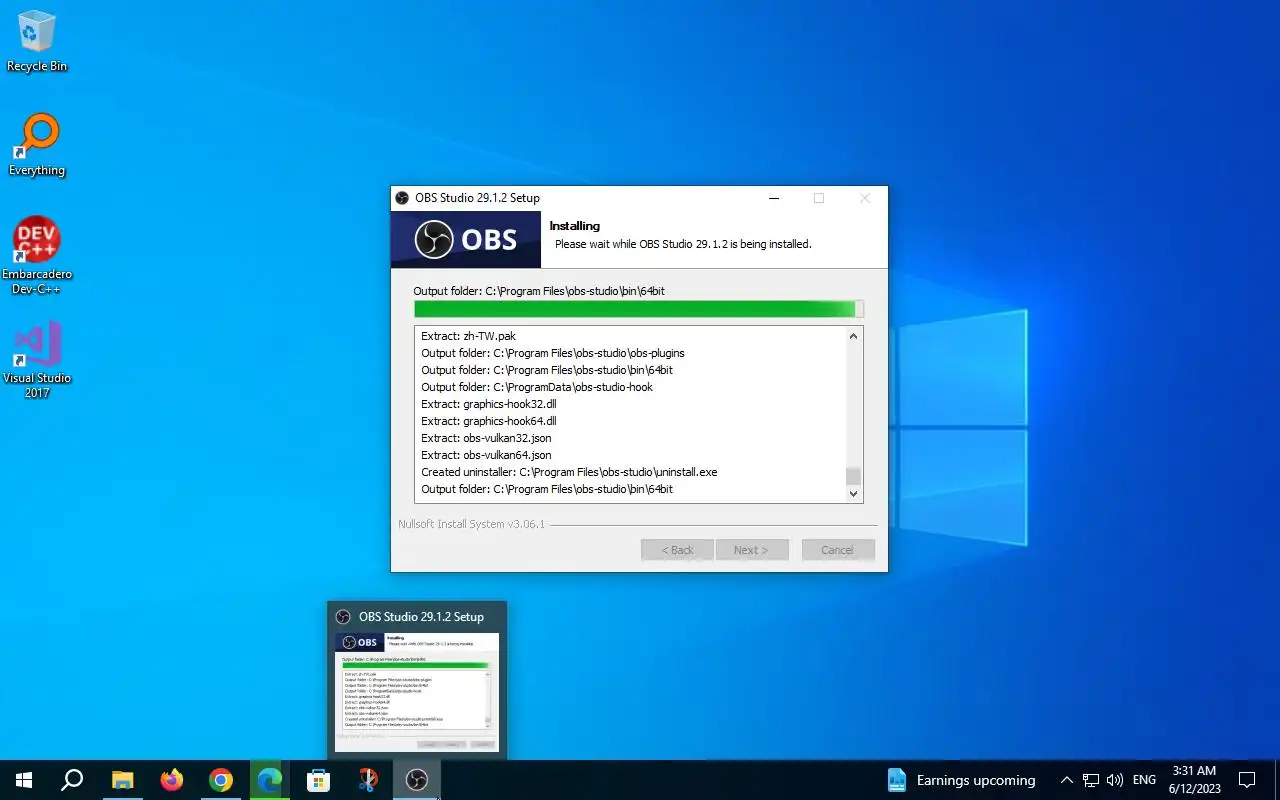Click the install log scrollbar thumb
The image size is (1280, 800).
tap(853, 476)
